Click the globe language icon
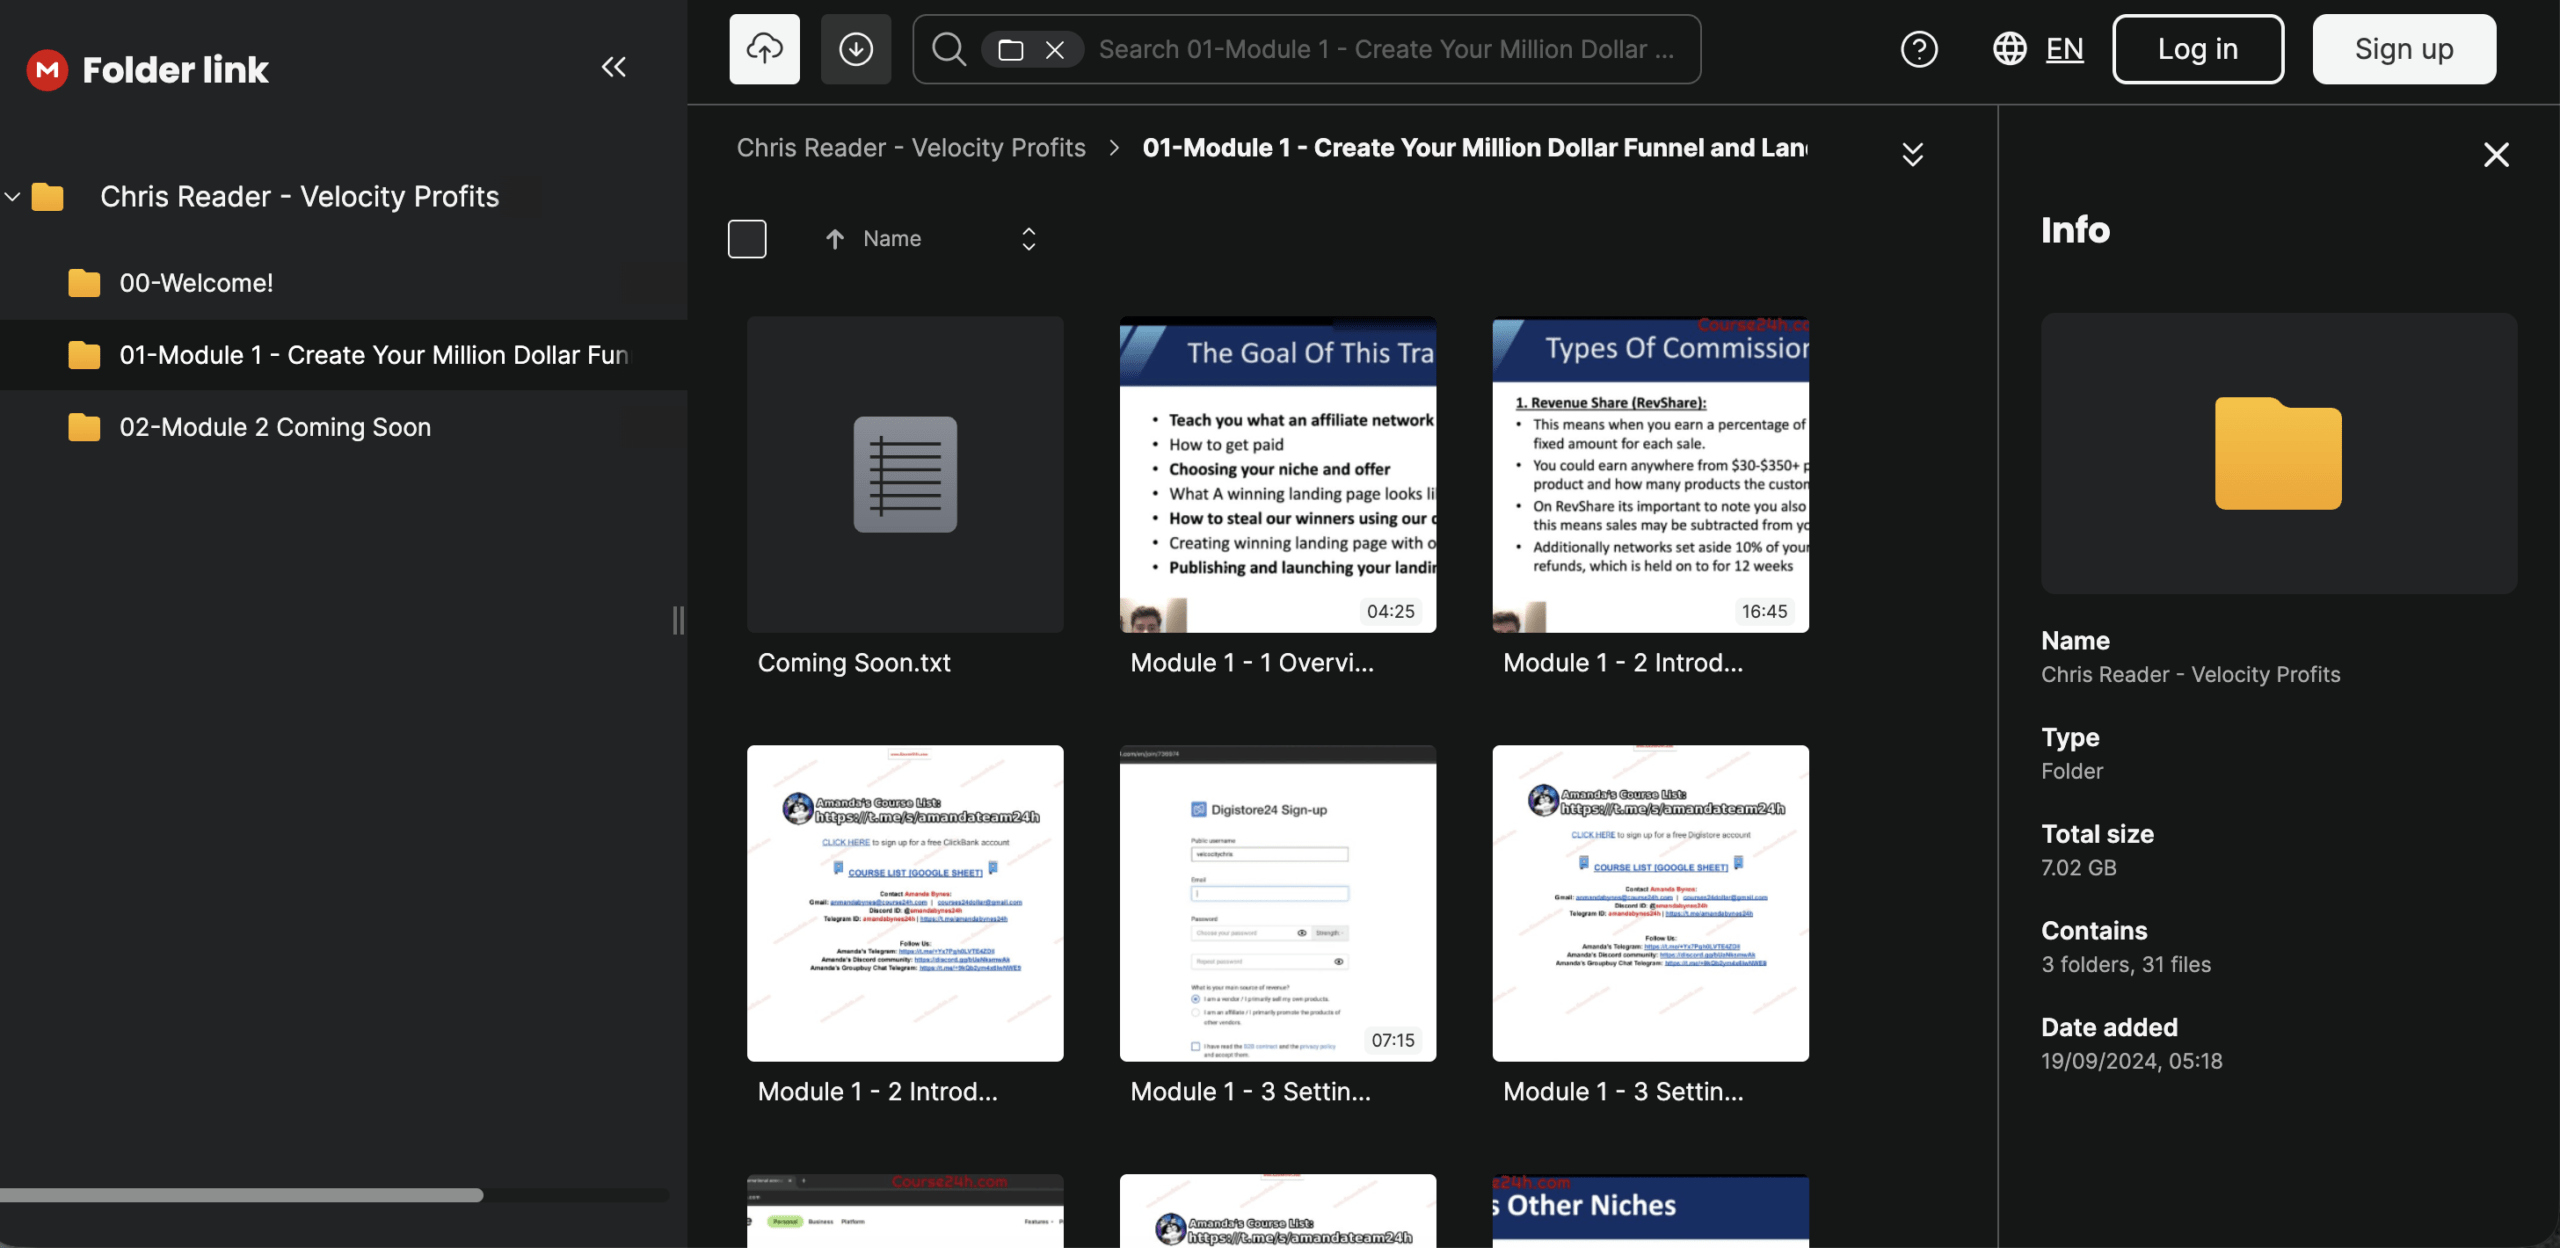 click(x=2009, y=49)
